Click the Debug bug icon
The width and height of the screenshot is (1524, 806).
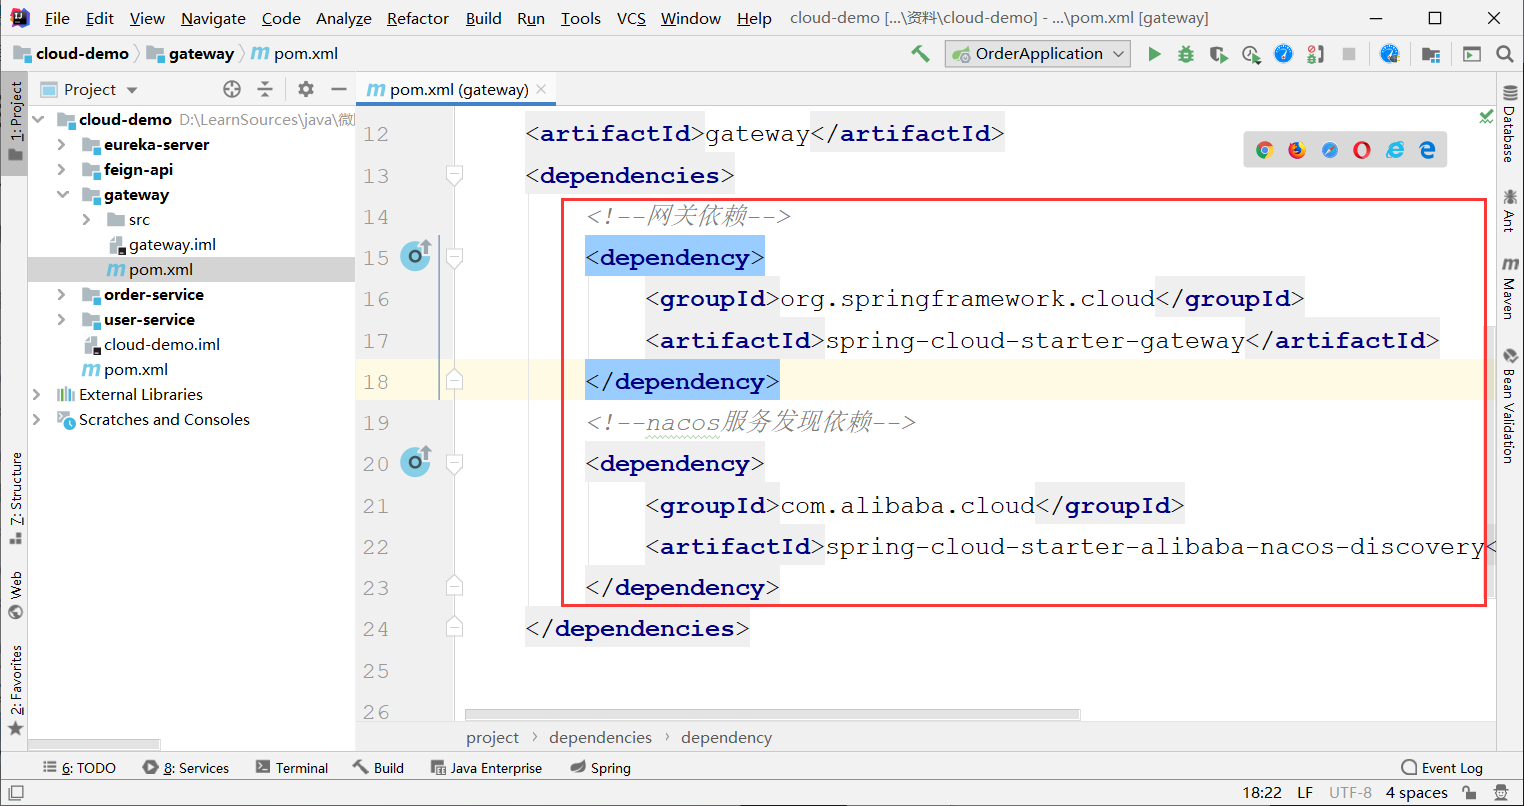(x=1186, y=54)
